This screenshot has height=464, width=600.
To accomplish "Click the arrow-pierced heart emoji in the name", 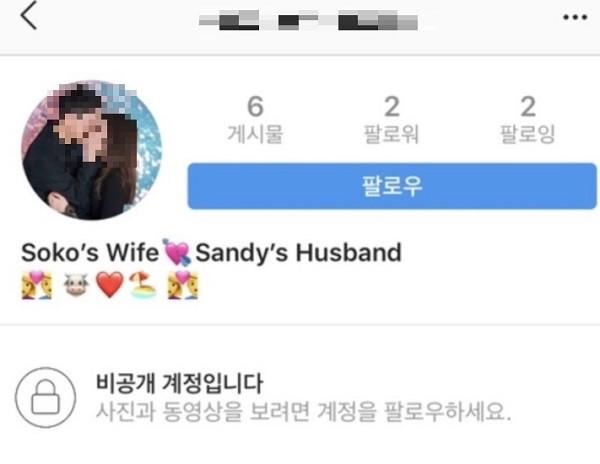I will click(176, 252).
